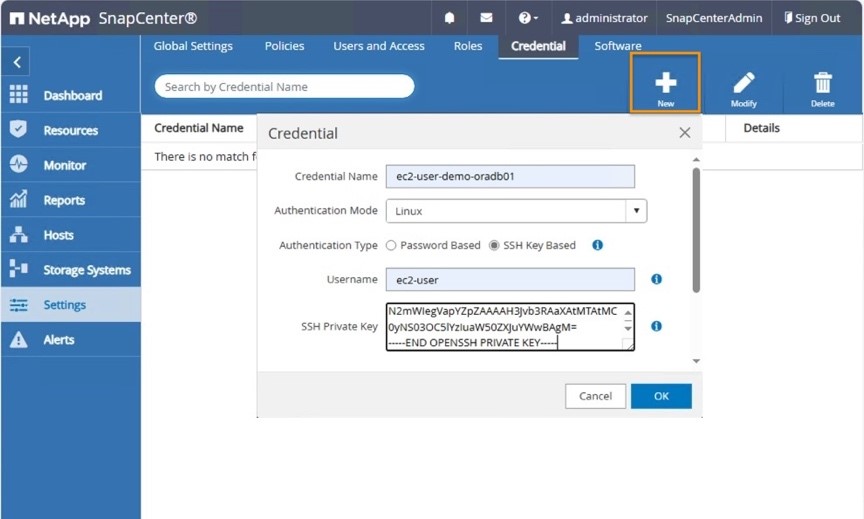Click the Cancel button
Viewport: 864px width, 519px height.
[595, 396]
